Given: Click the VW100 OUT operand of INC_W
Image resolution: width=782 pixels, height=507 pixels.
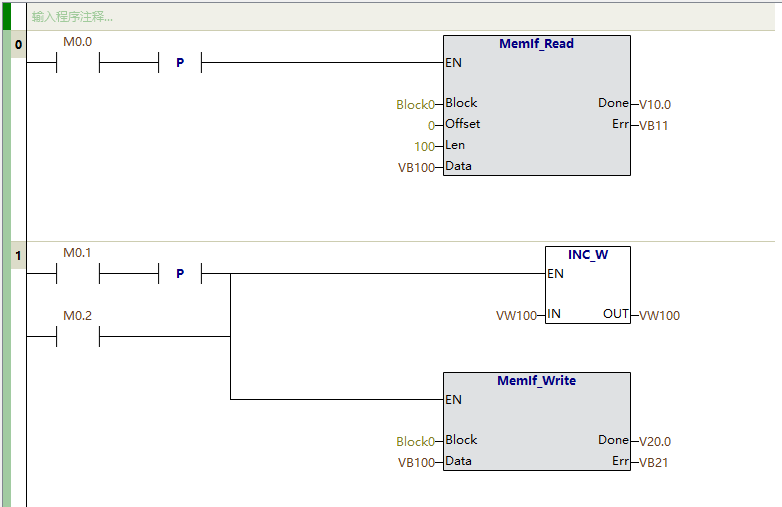Looking at the screenshot, I should pos(659,315).
